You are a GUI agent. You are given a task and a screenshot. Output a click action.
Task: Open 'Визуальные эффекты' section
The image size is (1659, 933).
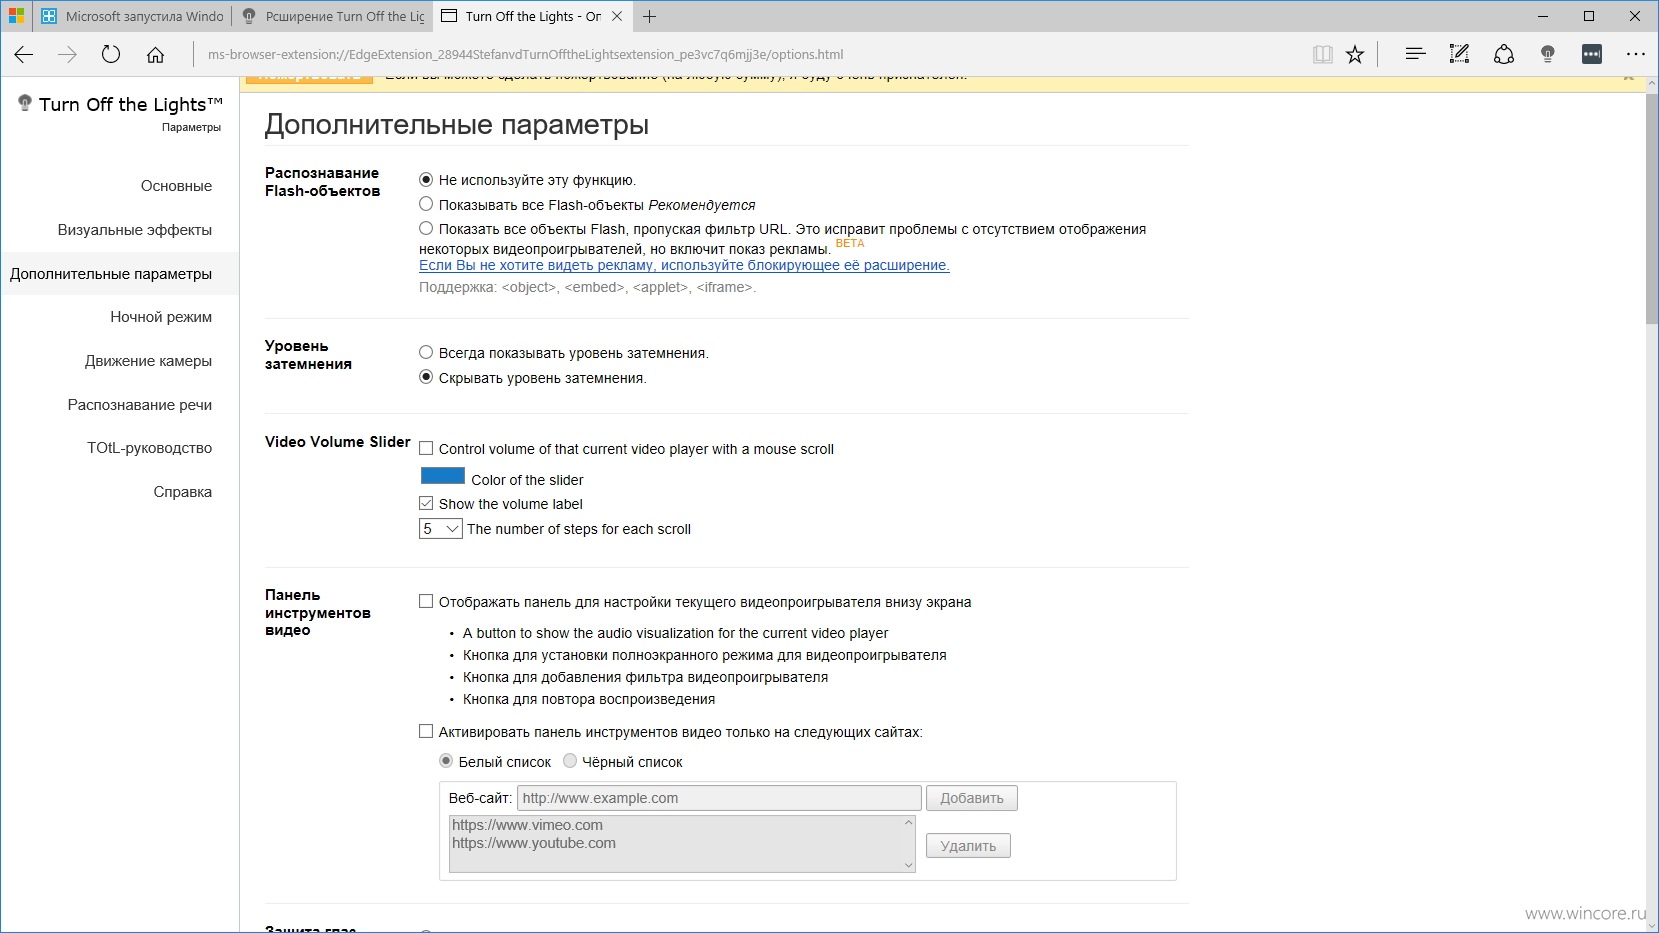[x=135, y=230]
